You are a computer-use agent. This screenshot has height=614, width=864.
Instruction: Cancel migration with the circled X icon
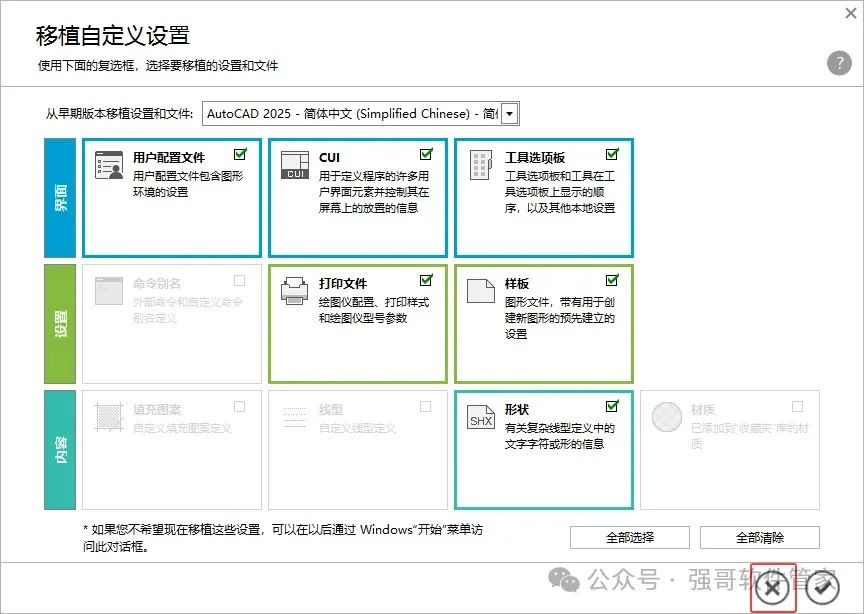pos(772,589)
